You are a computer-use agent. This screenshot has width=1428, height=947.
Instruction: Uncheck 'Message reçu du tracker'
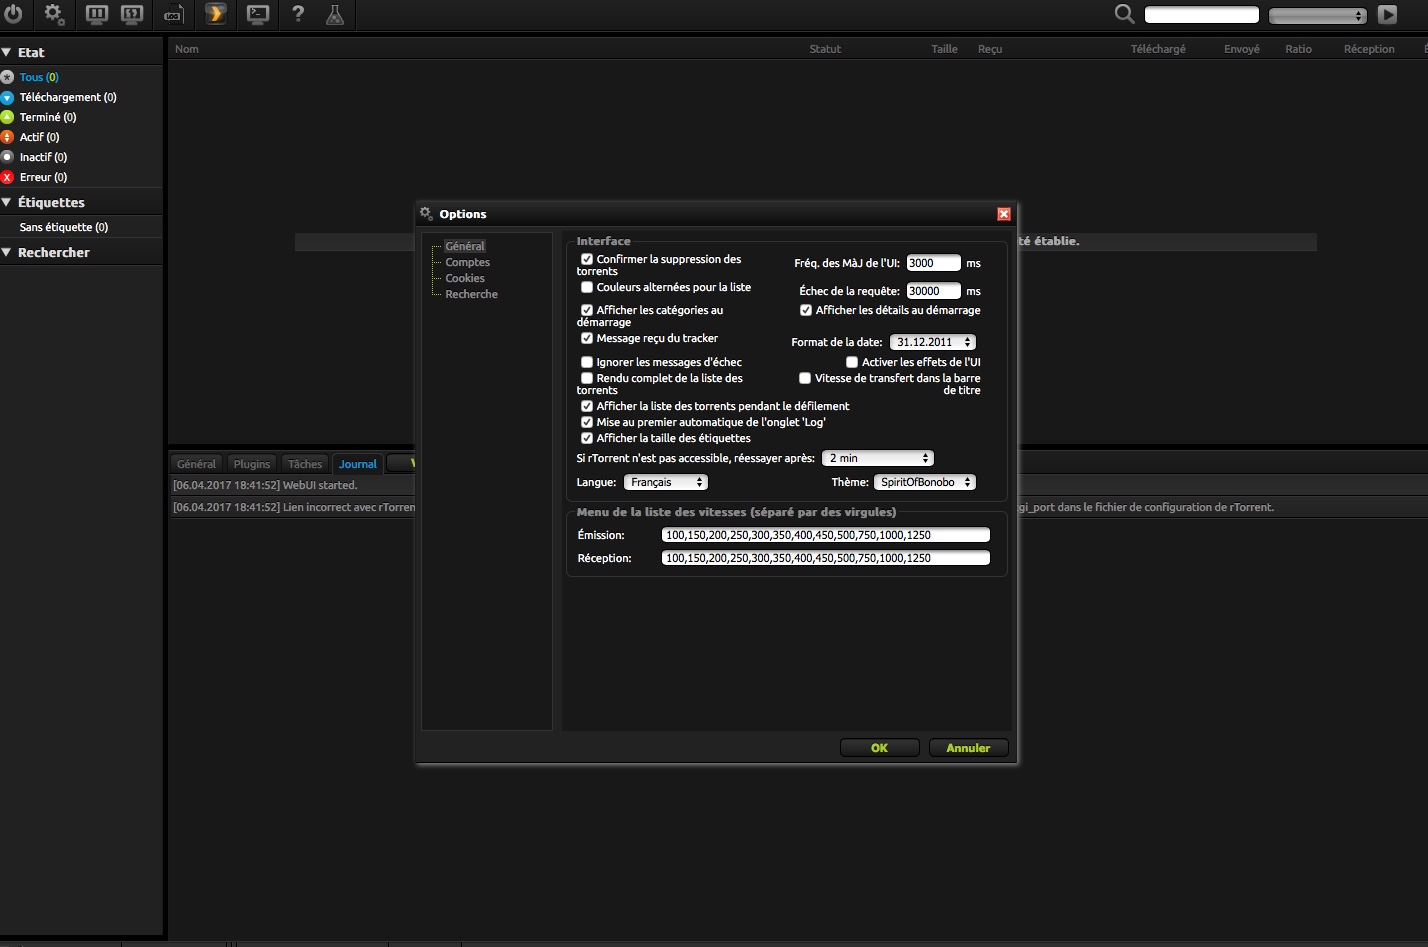click(587, 338)
